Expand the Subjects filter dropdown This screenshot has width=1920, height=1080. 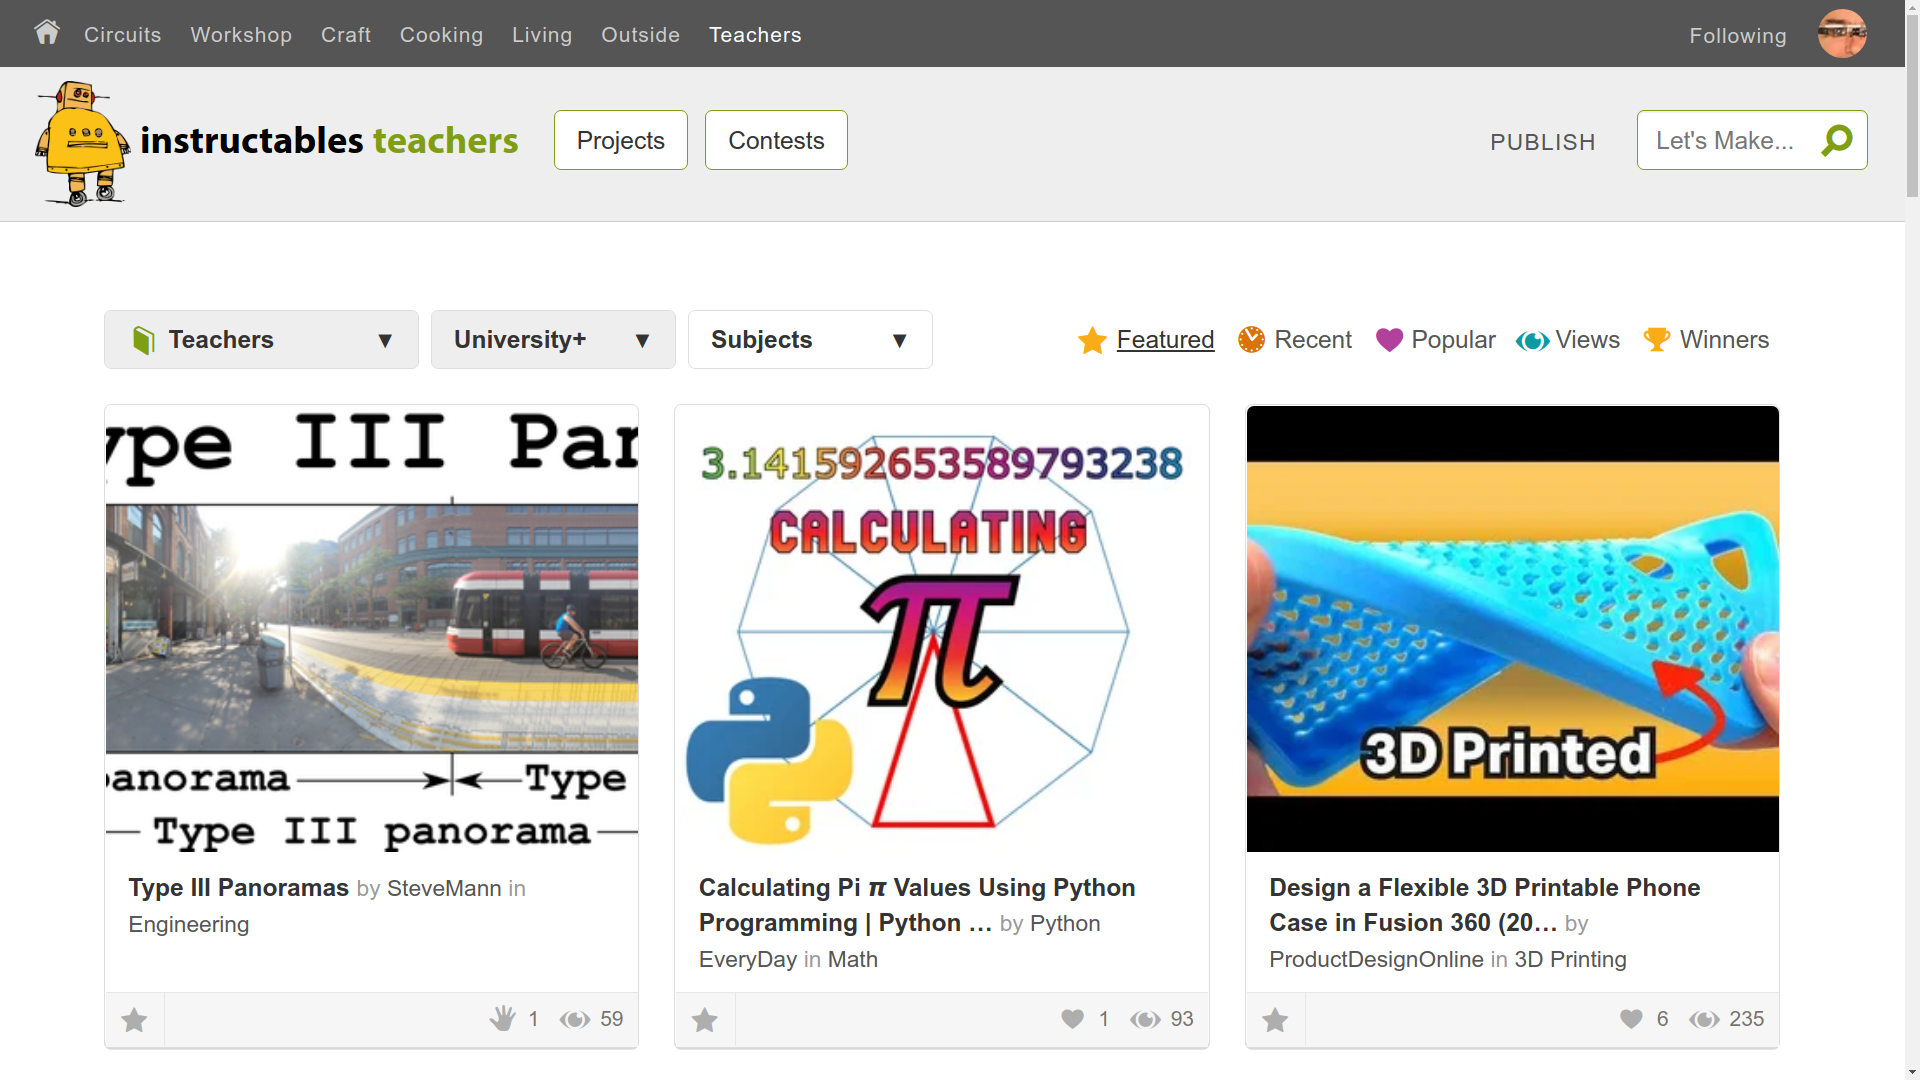coord(810,340)
